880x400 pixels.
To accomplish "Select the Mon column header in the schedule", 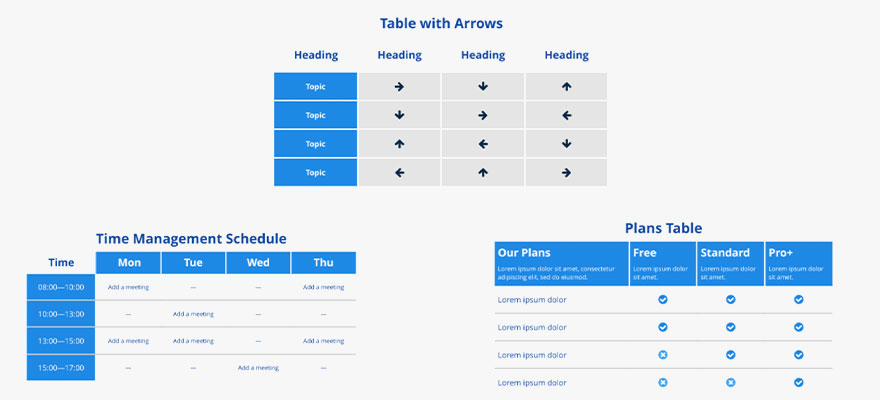I will coord(129,263).
